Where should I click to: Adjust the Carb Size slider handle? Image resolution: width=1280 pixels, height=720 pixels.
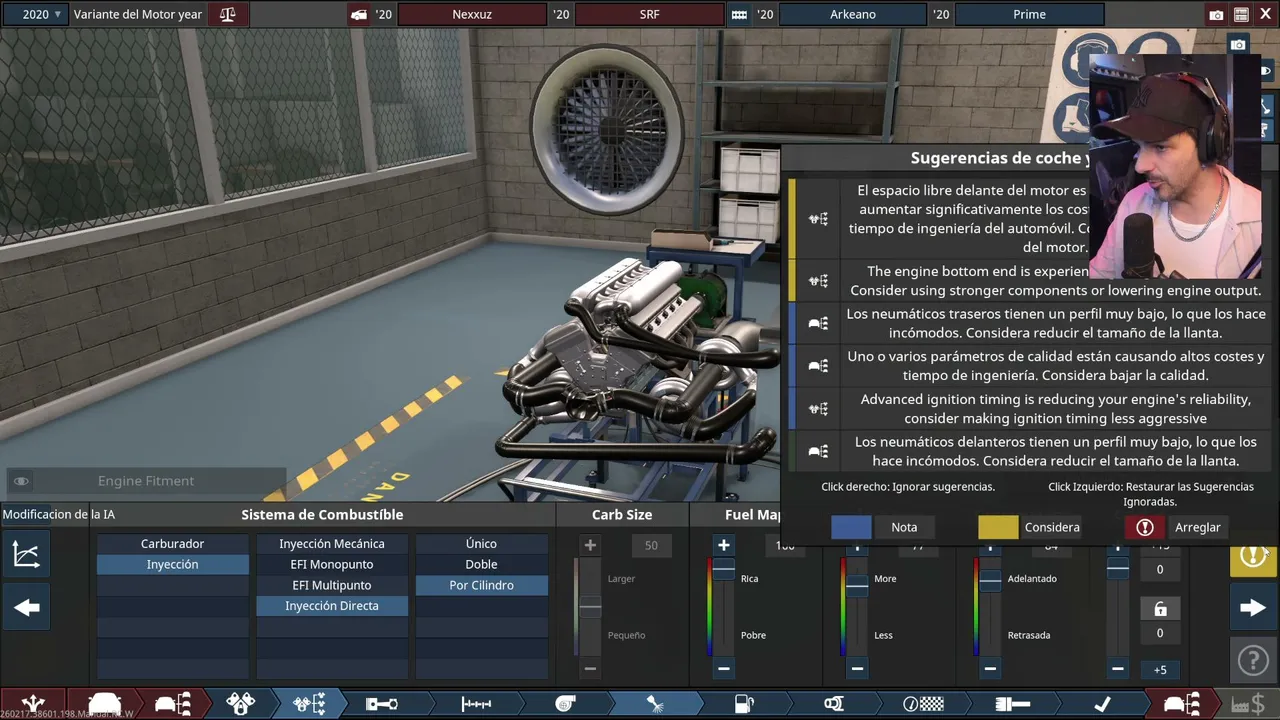[590, 607]
